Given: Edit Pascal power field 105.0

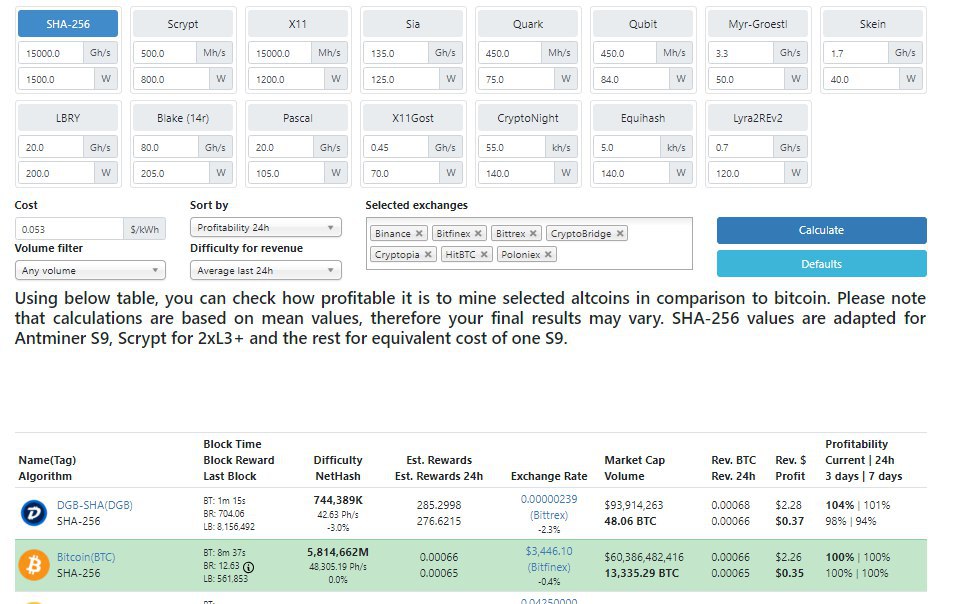Looking at the screenshot, I should 286,173.
